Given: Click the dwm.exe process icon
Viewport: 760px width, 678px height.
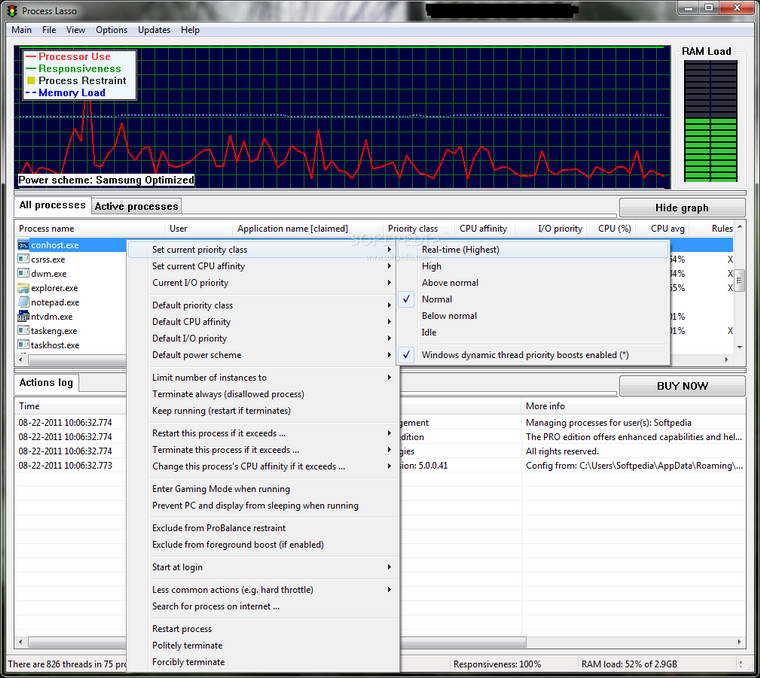Looking at the screenshot, I should [x=23, y=273].
